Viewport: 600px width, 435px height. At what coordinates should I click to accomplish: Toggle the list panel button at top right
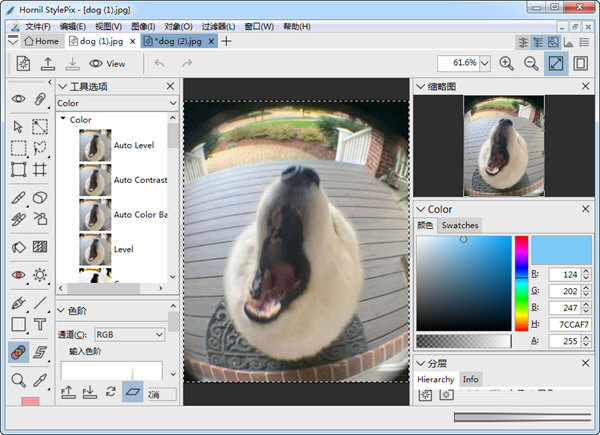coord(584,42)
